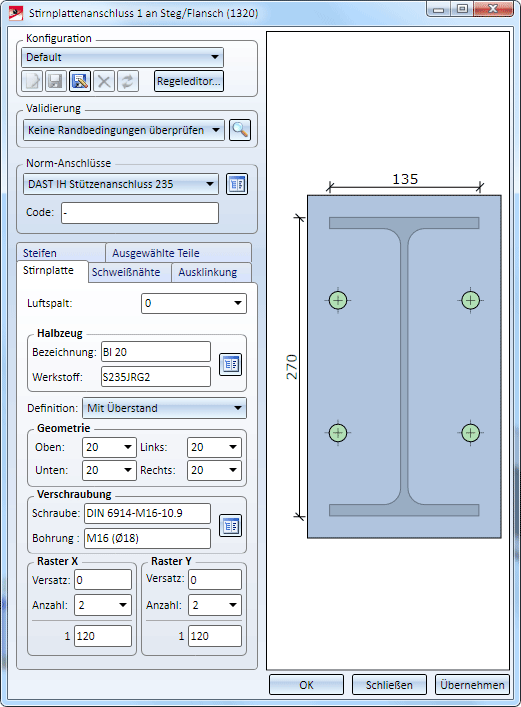
Task: Open the Raster X Anzahl dropdown
Action: (103, 605)
